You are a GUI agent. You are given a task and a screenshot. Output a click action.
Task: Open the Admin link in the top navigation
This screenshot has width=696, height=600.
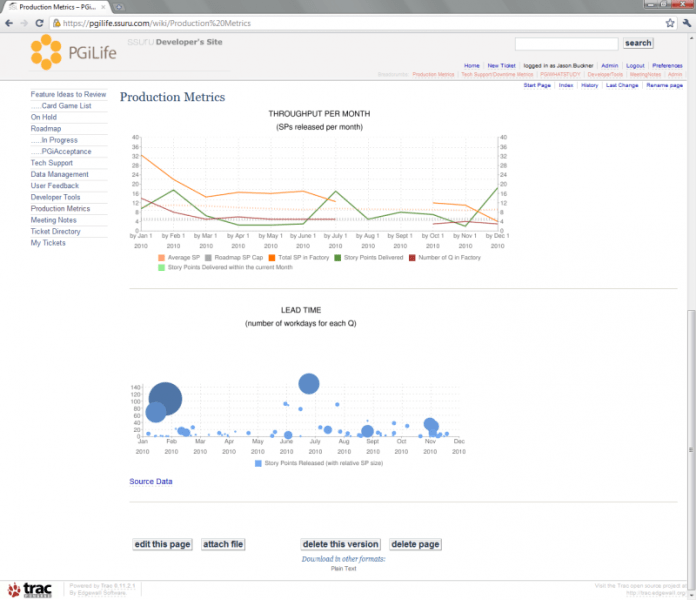click(x=609, y=66)
